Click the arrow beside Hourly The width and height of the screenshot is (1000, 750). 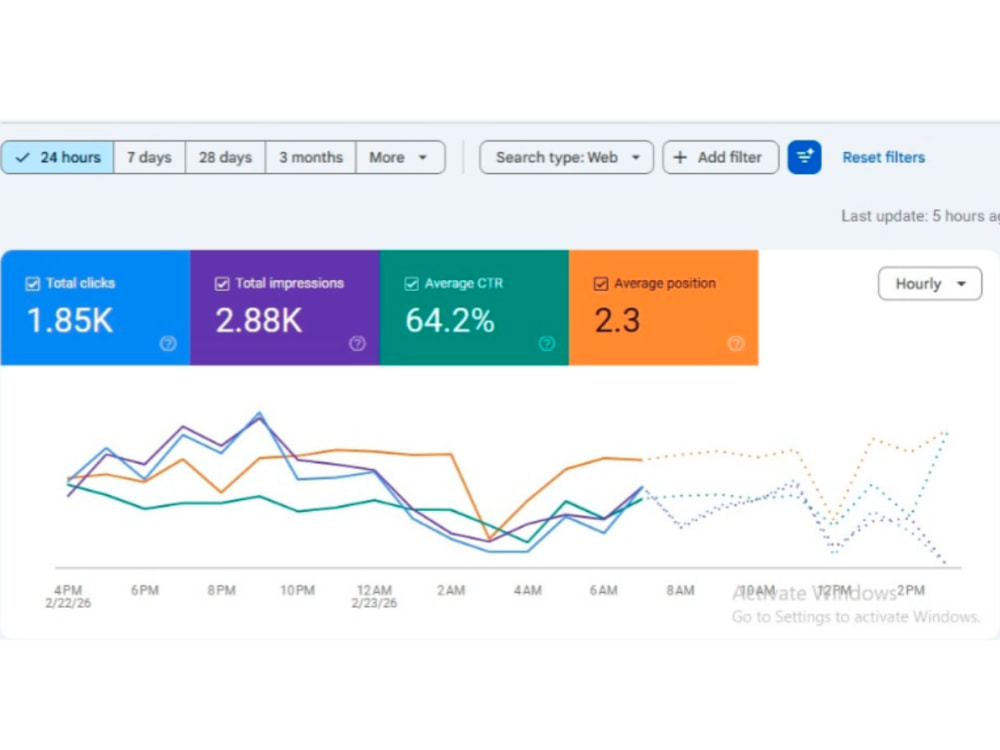pos(961,284)
